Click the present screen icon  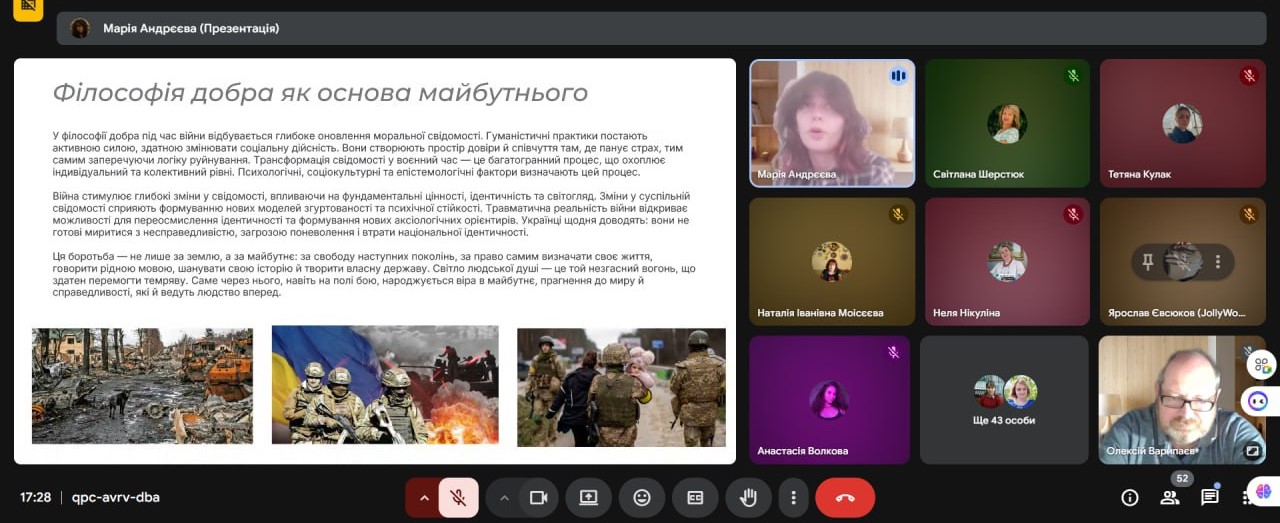click(x=588, y=497)
